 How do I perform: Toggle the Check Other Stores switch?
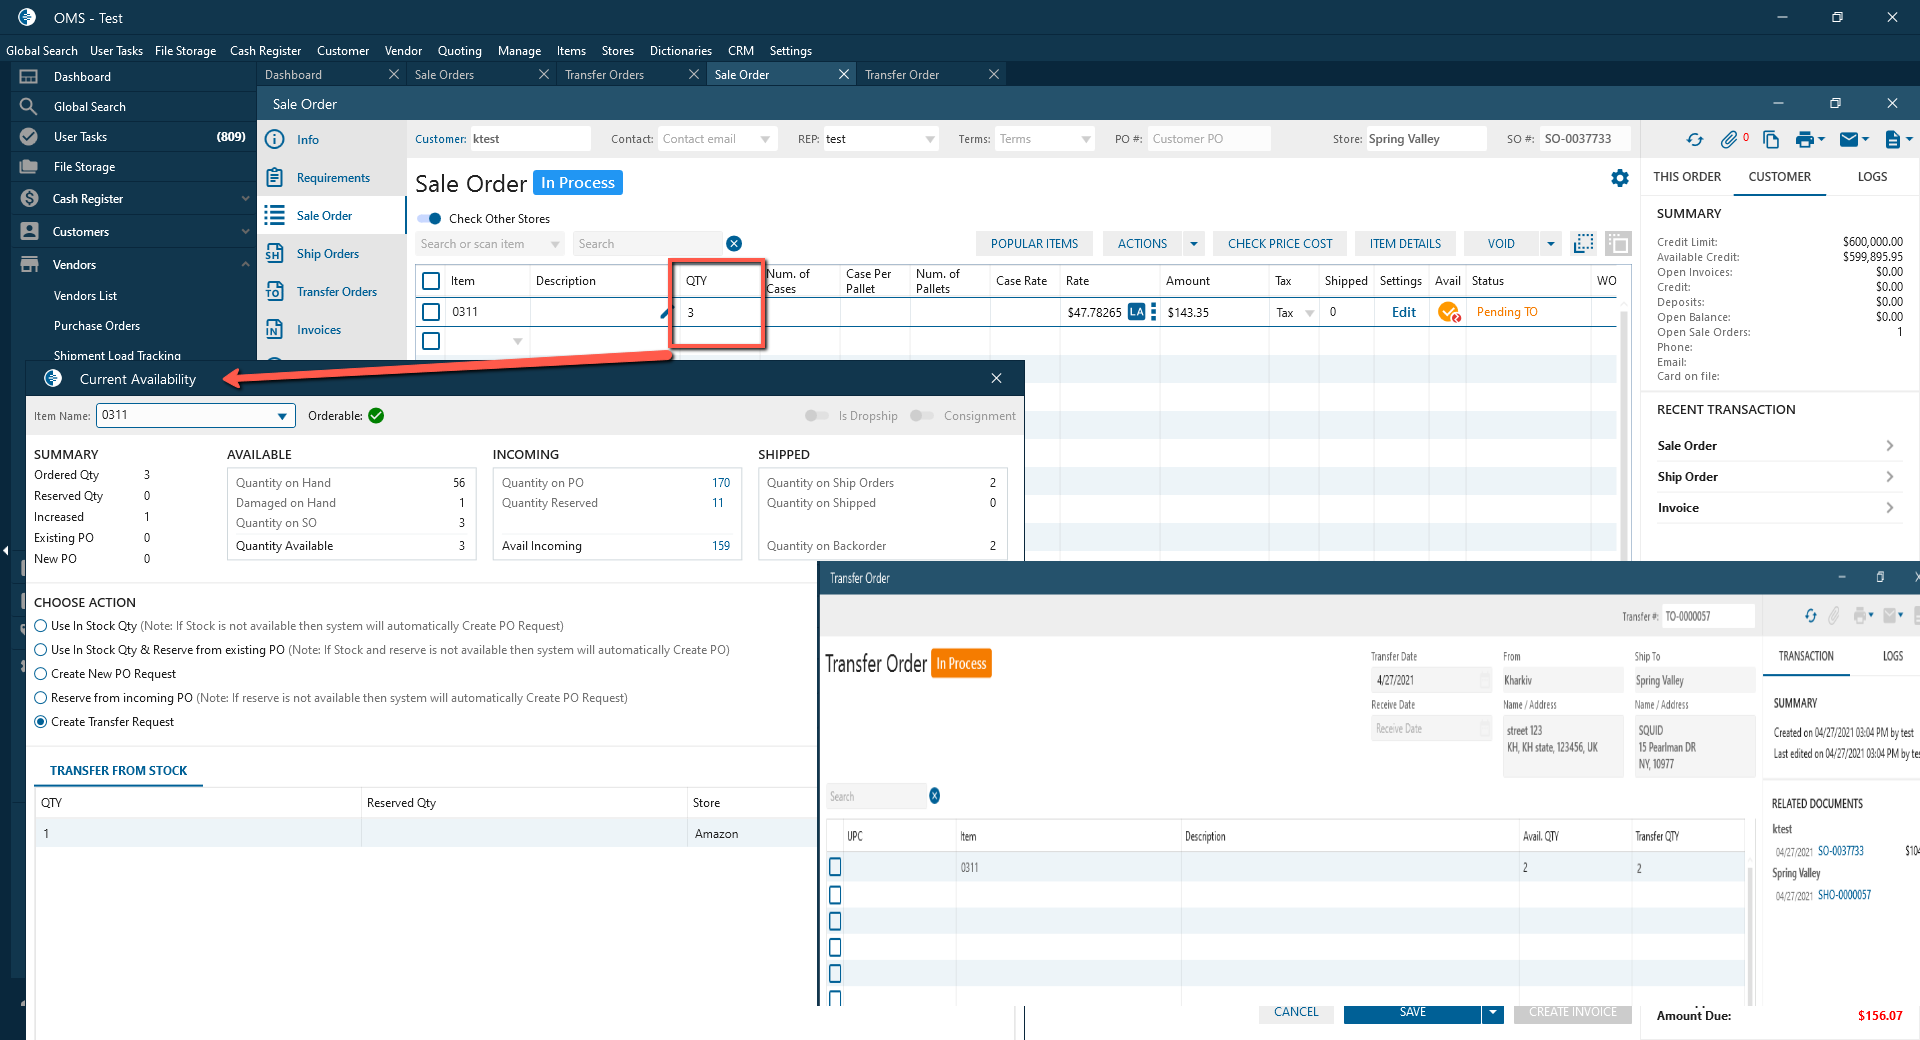431,219
